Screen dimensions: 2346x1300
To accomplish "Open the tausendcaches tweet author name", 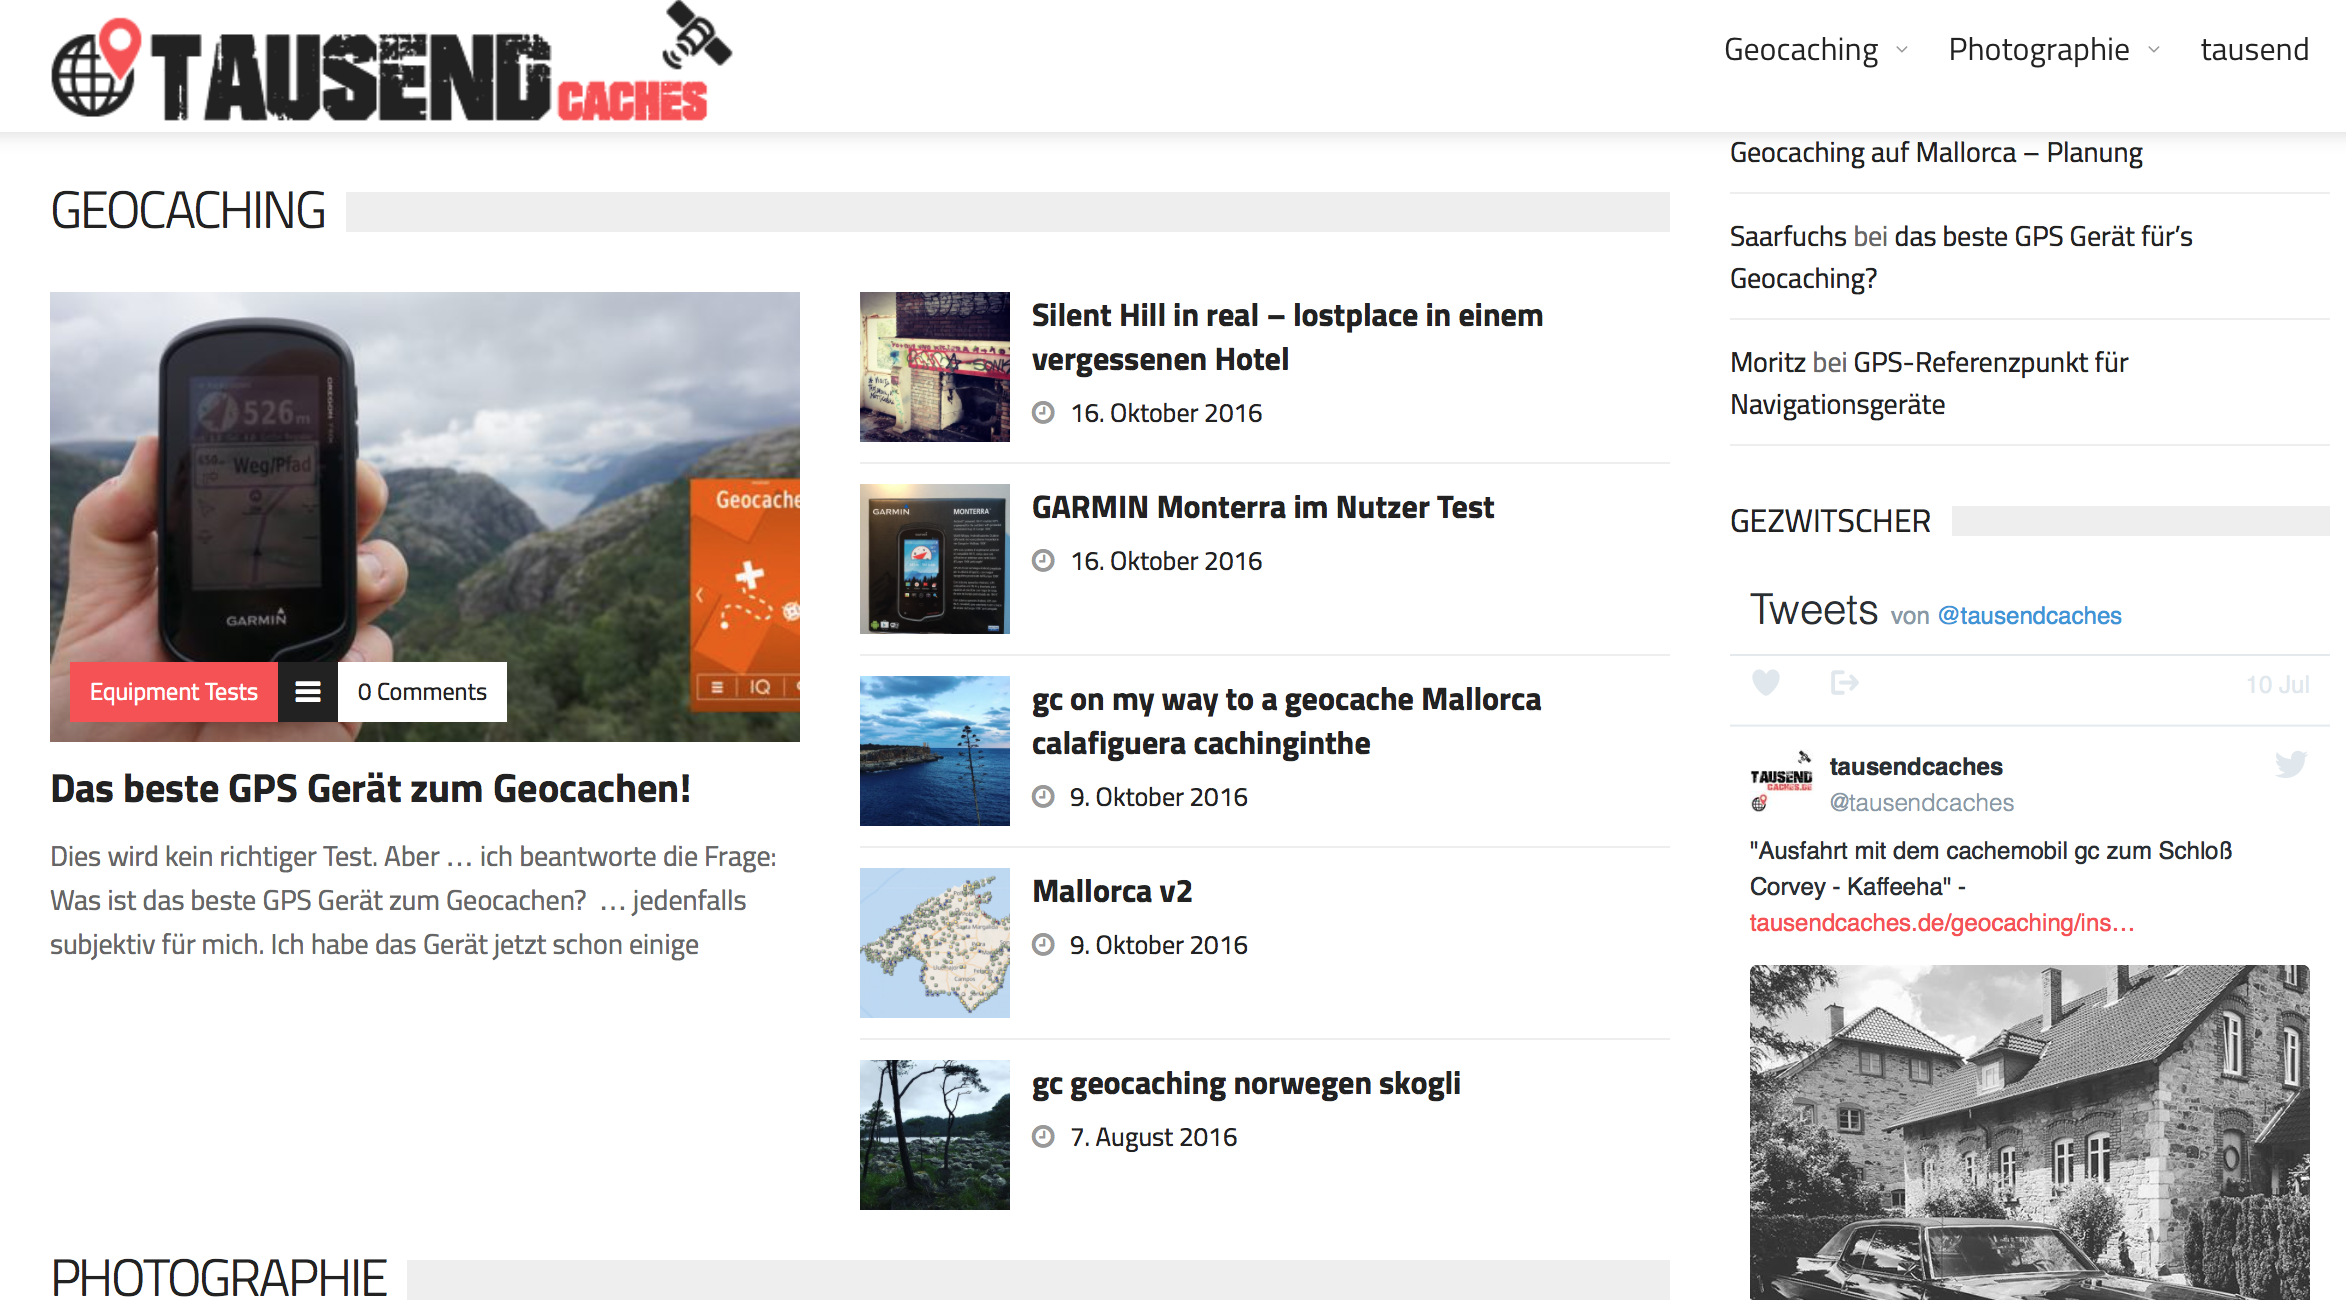I will (x=1916, y=767).
